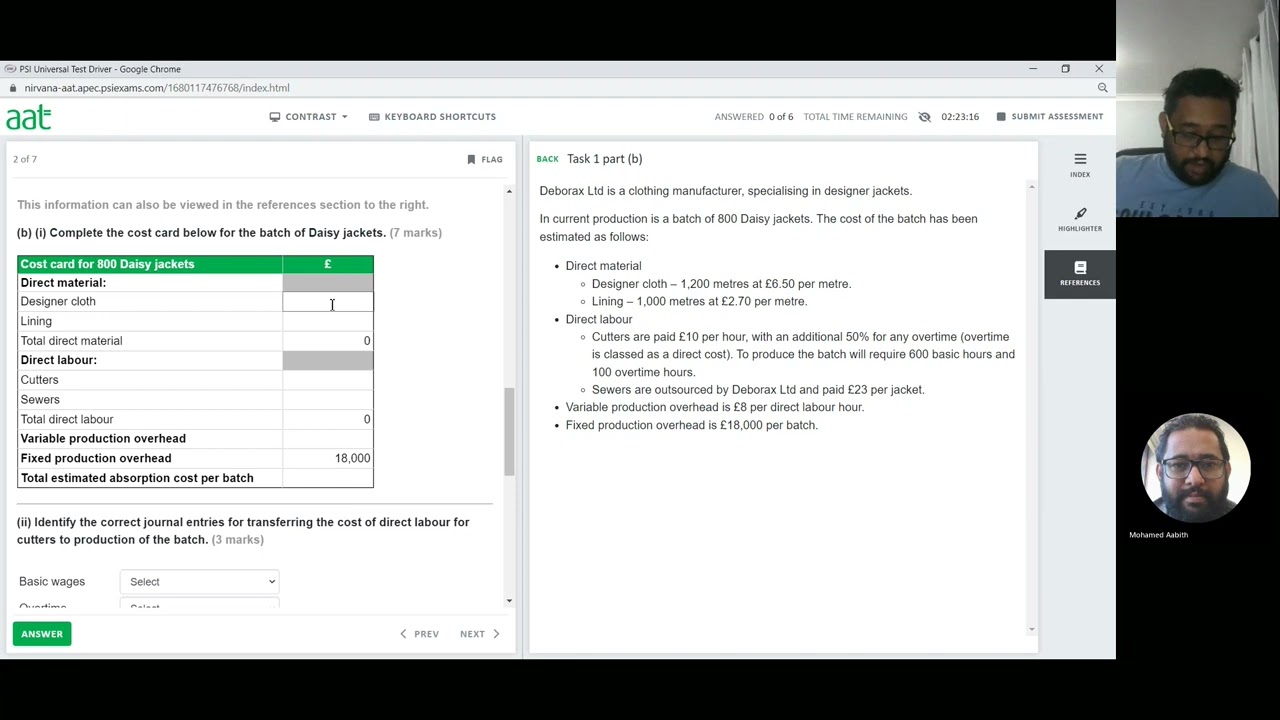Go to the next question
This screenshot has width=1280, height=720.
pos(480,634)
